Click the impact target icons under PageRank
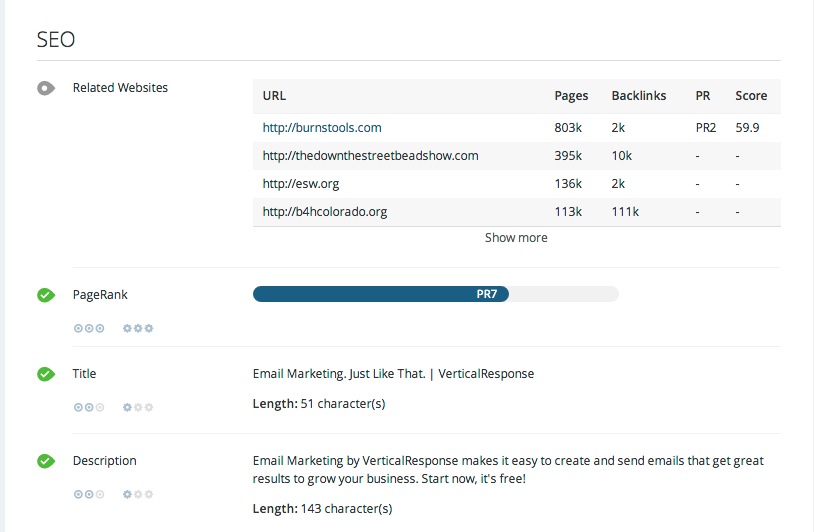814x532 pixels. [89, 328]
